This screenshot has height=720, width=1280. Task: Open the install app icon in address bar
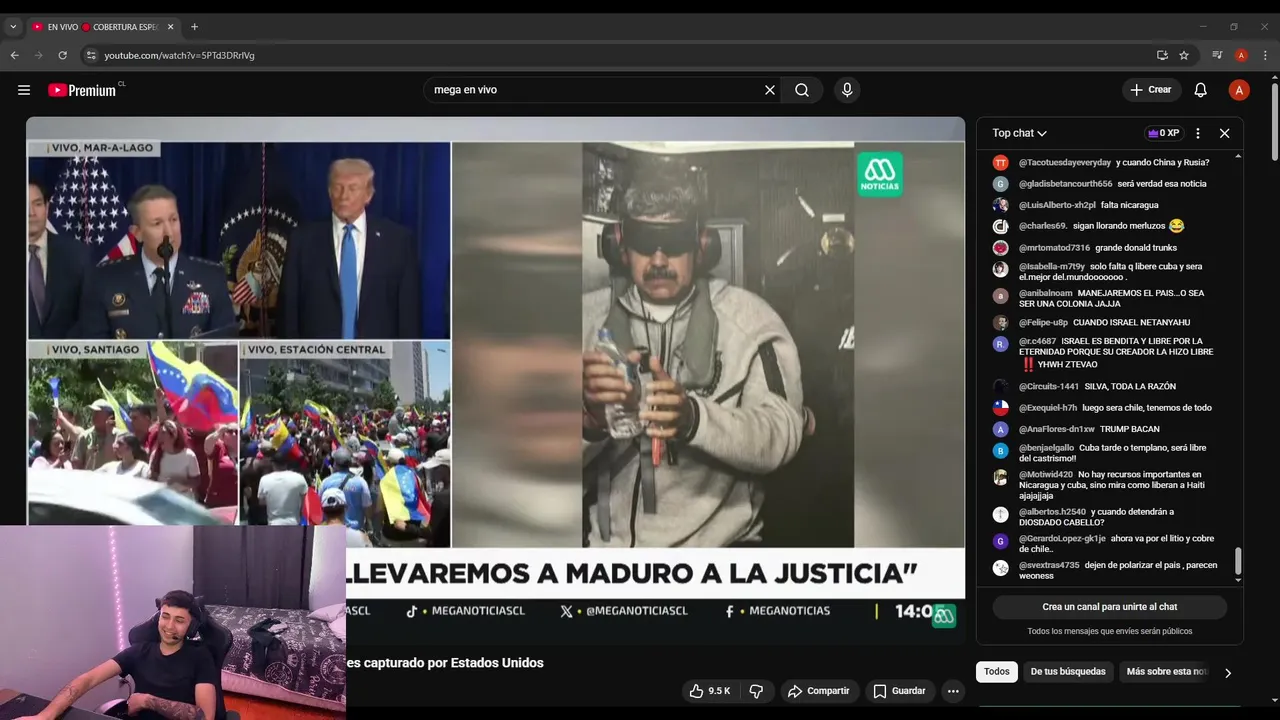pyautogui.click(x=1162, y=55)
